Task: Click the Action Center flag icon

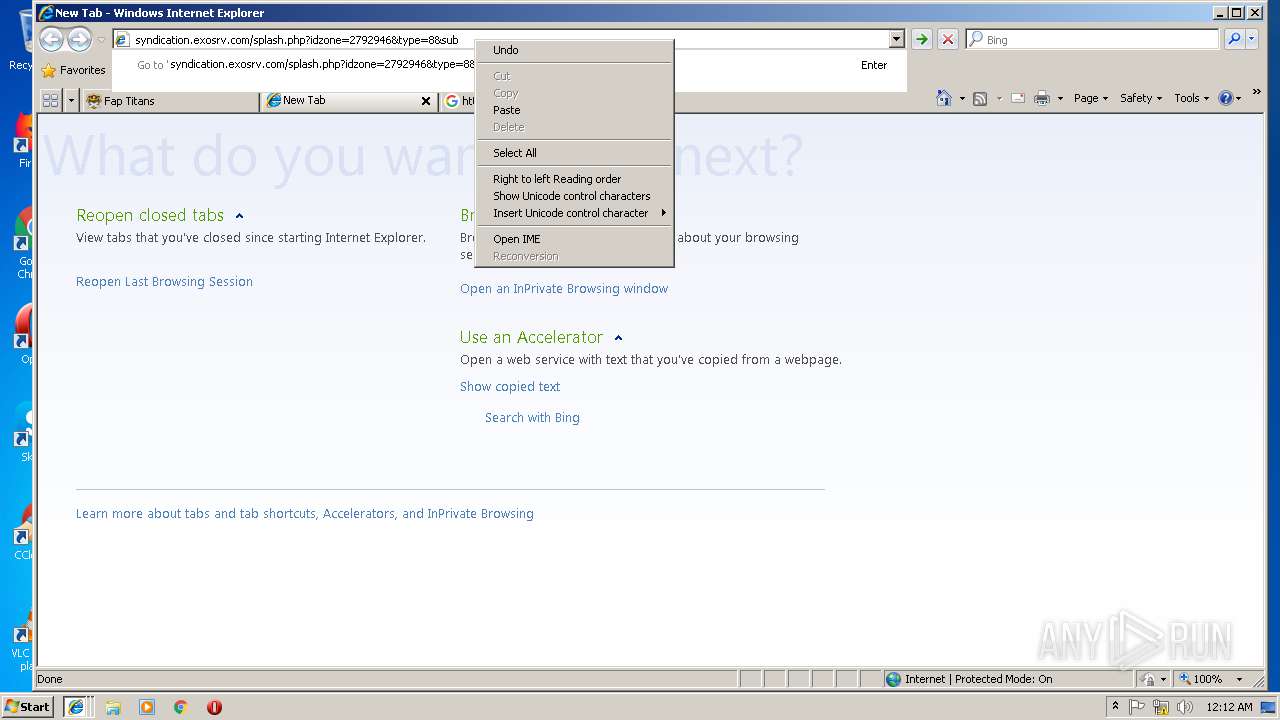Action: pos(1137,707)
